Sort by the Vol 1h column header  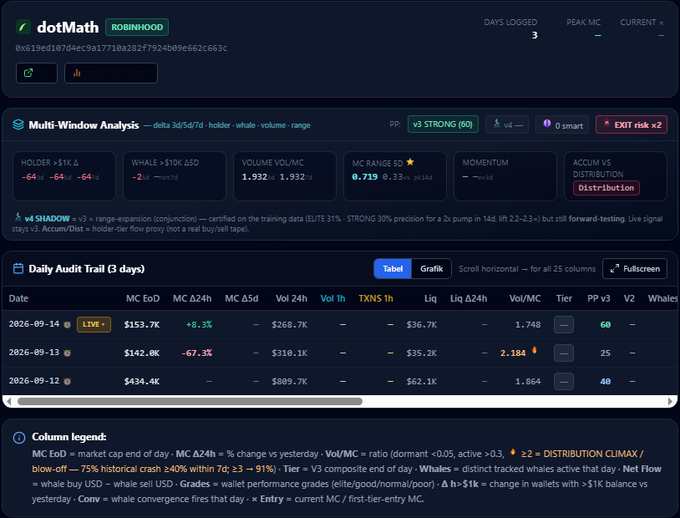click(333, 298)
